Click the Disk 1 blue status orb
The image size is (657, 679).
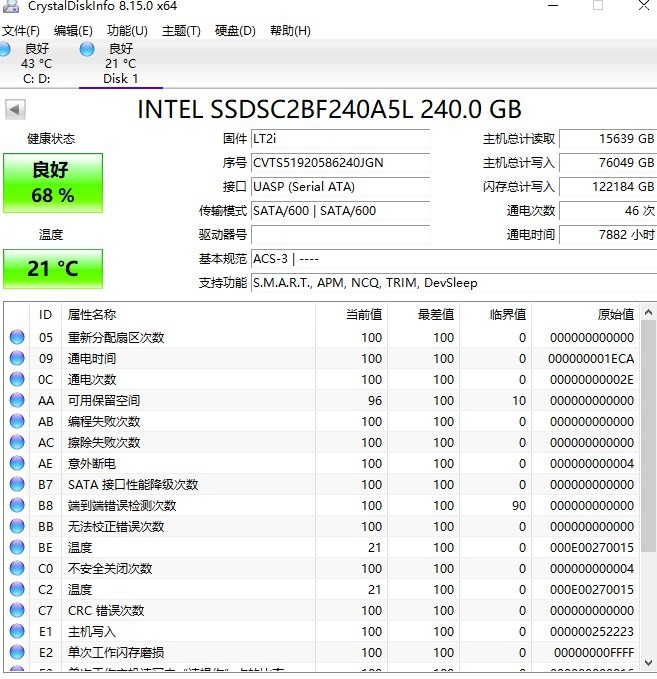click(x=87, y=49)
